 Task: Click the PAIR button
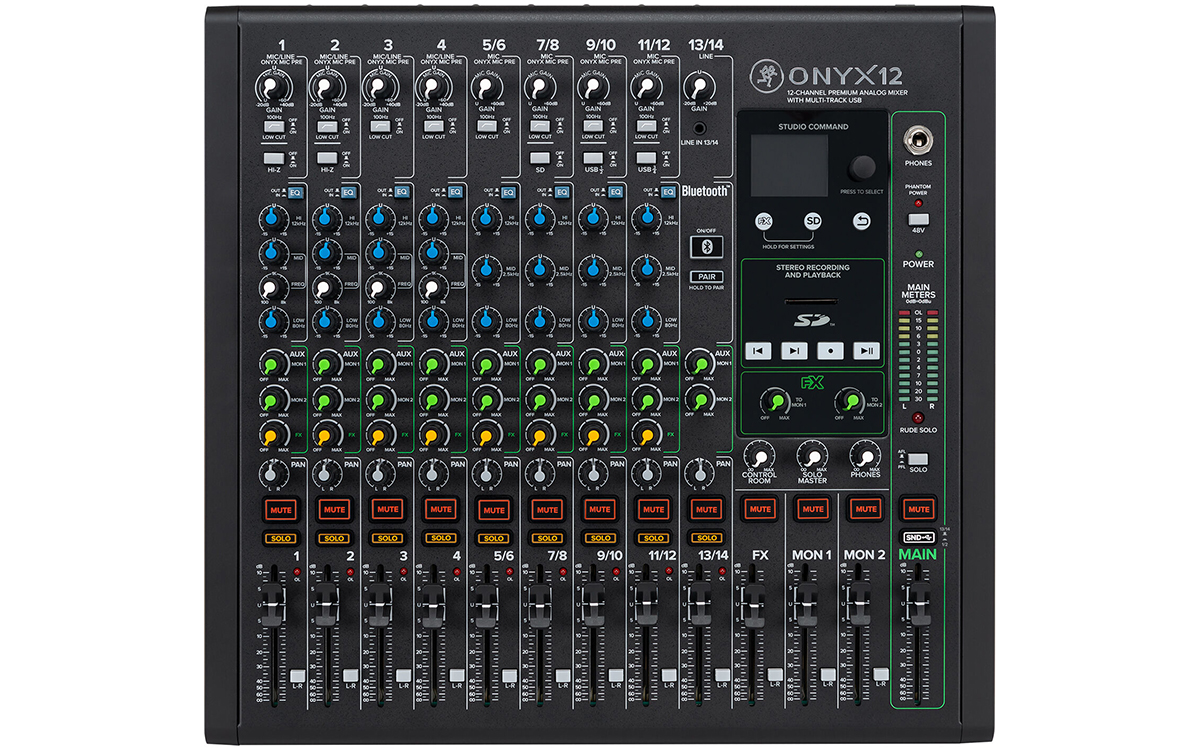pos(704,276)
